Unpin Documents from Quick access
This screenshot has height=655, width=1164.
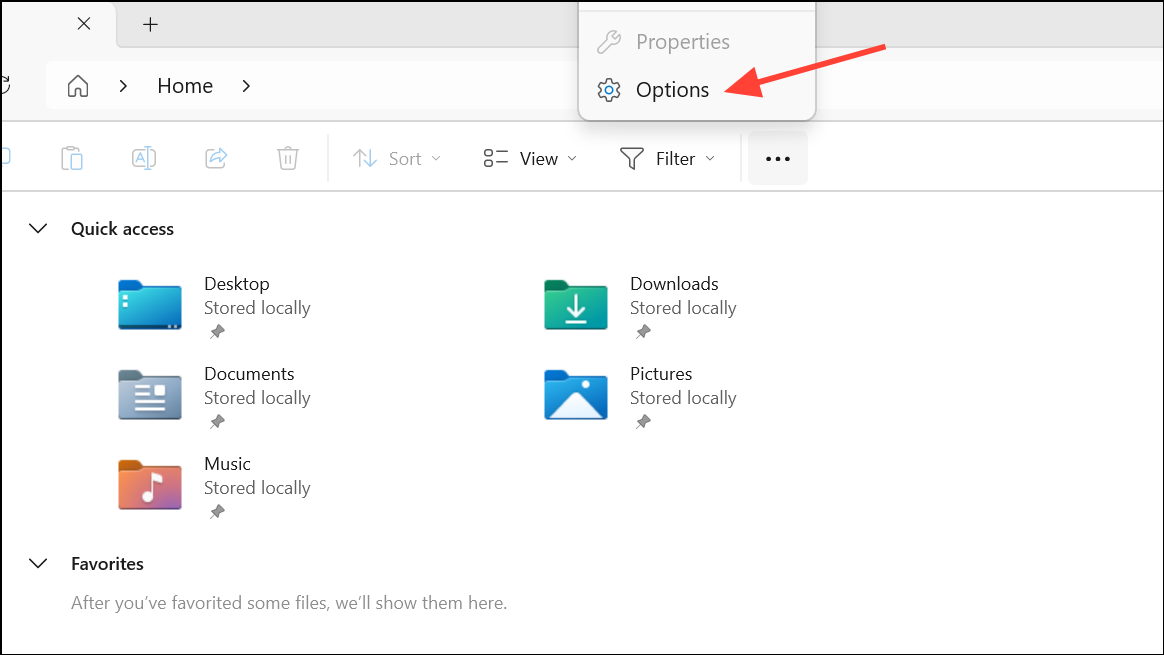click(x=216, y=421)
